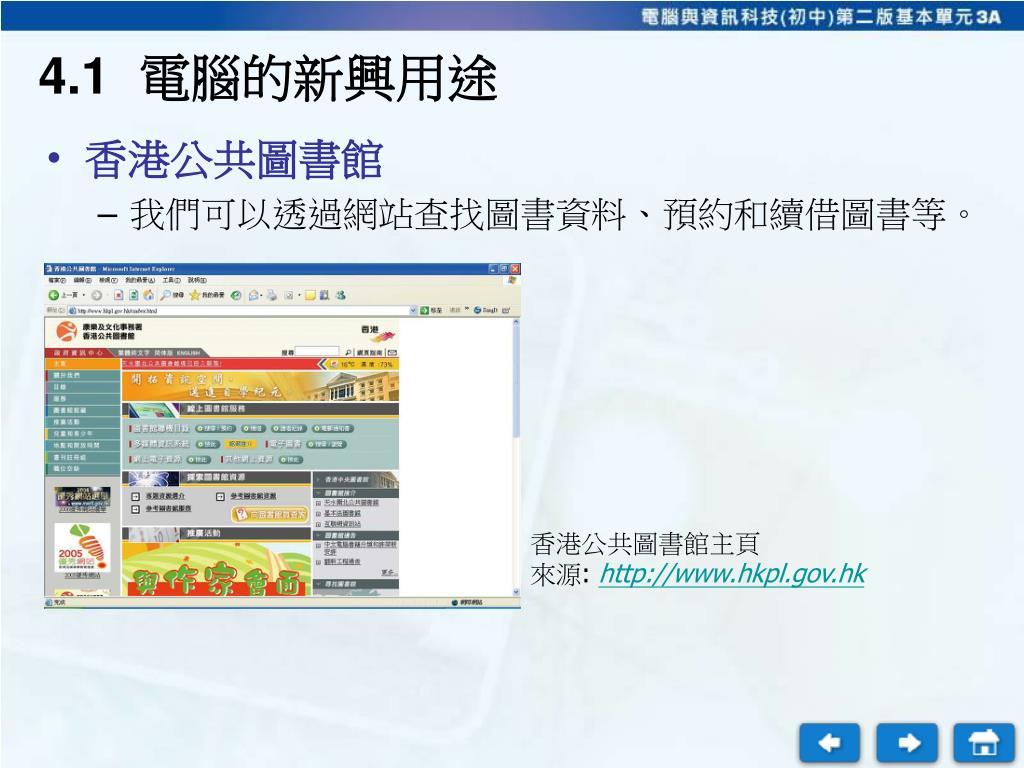Click the IE Stop button in the screenshot toolbar
The width and height of the screenshot is (1024, 768).
point(118,295)
